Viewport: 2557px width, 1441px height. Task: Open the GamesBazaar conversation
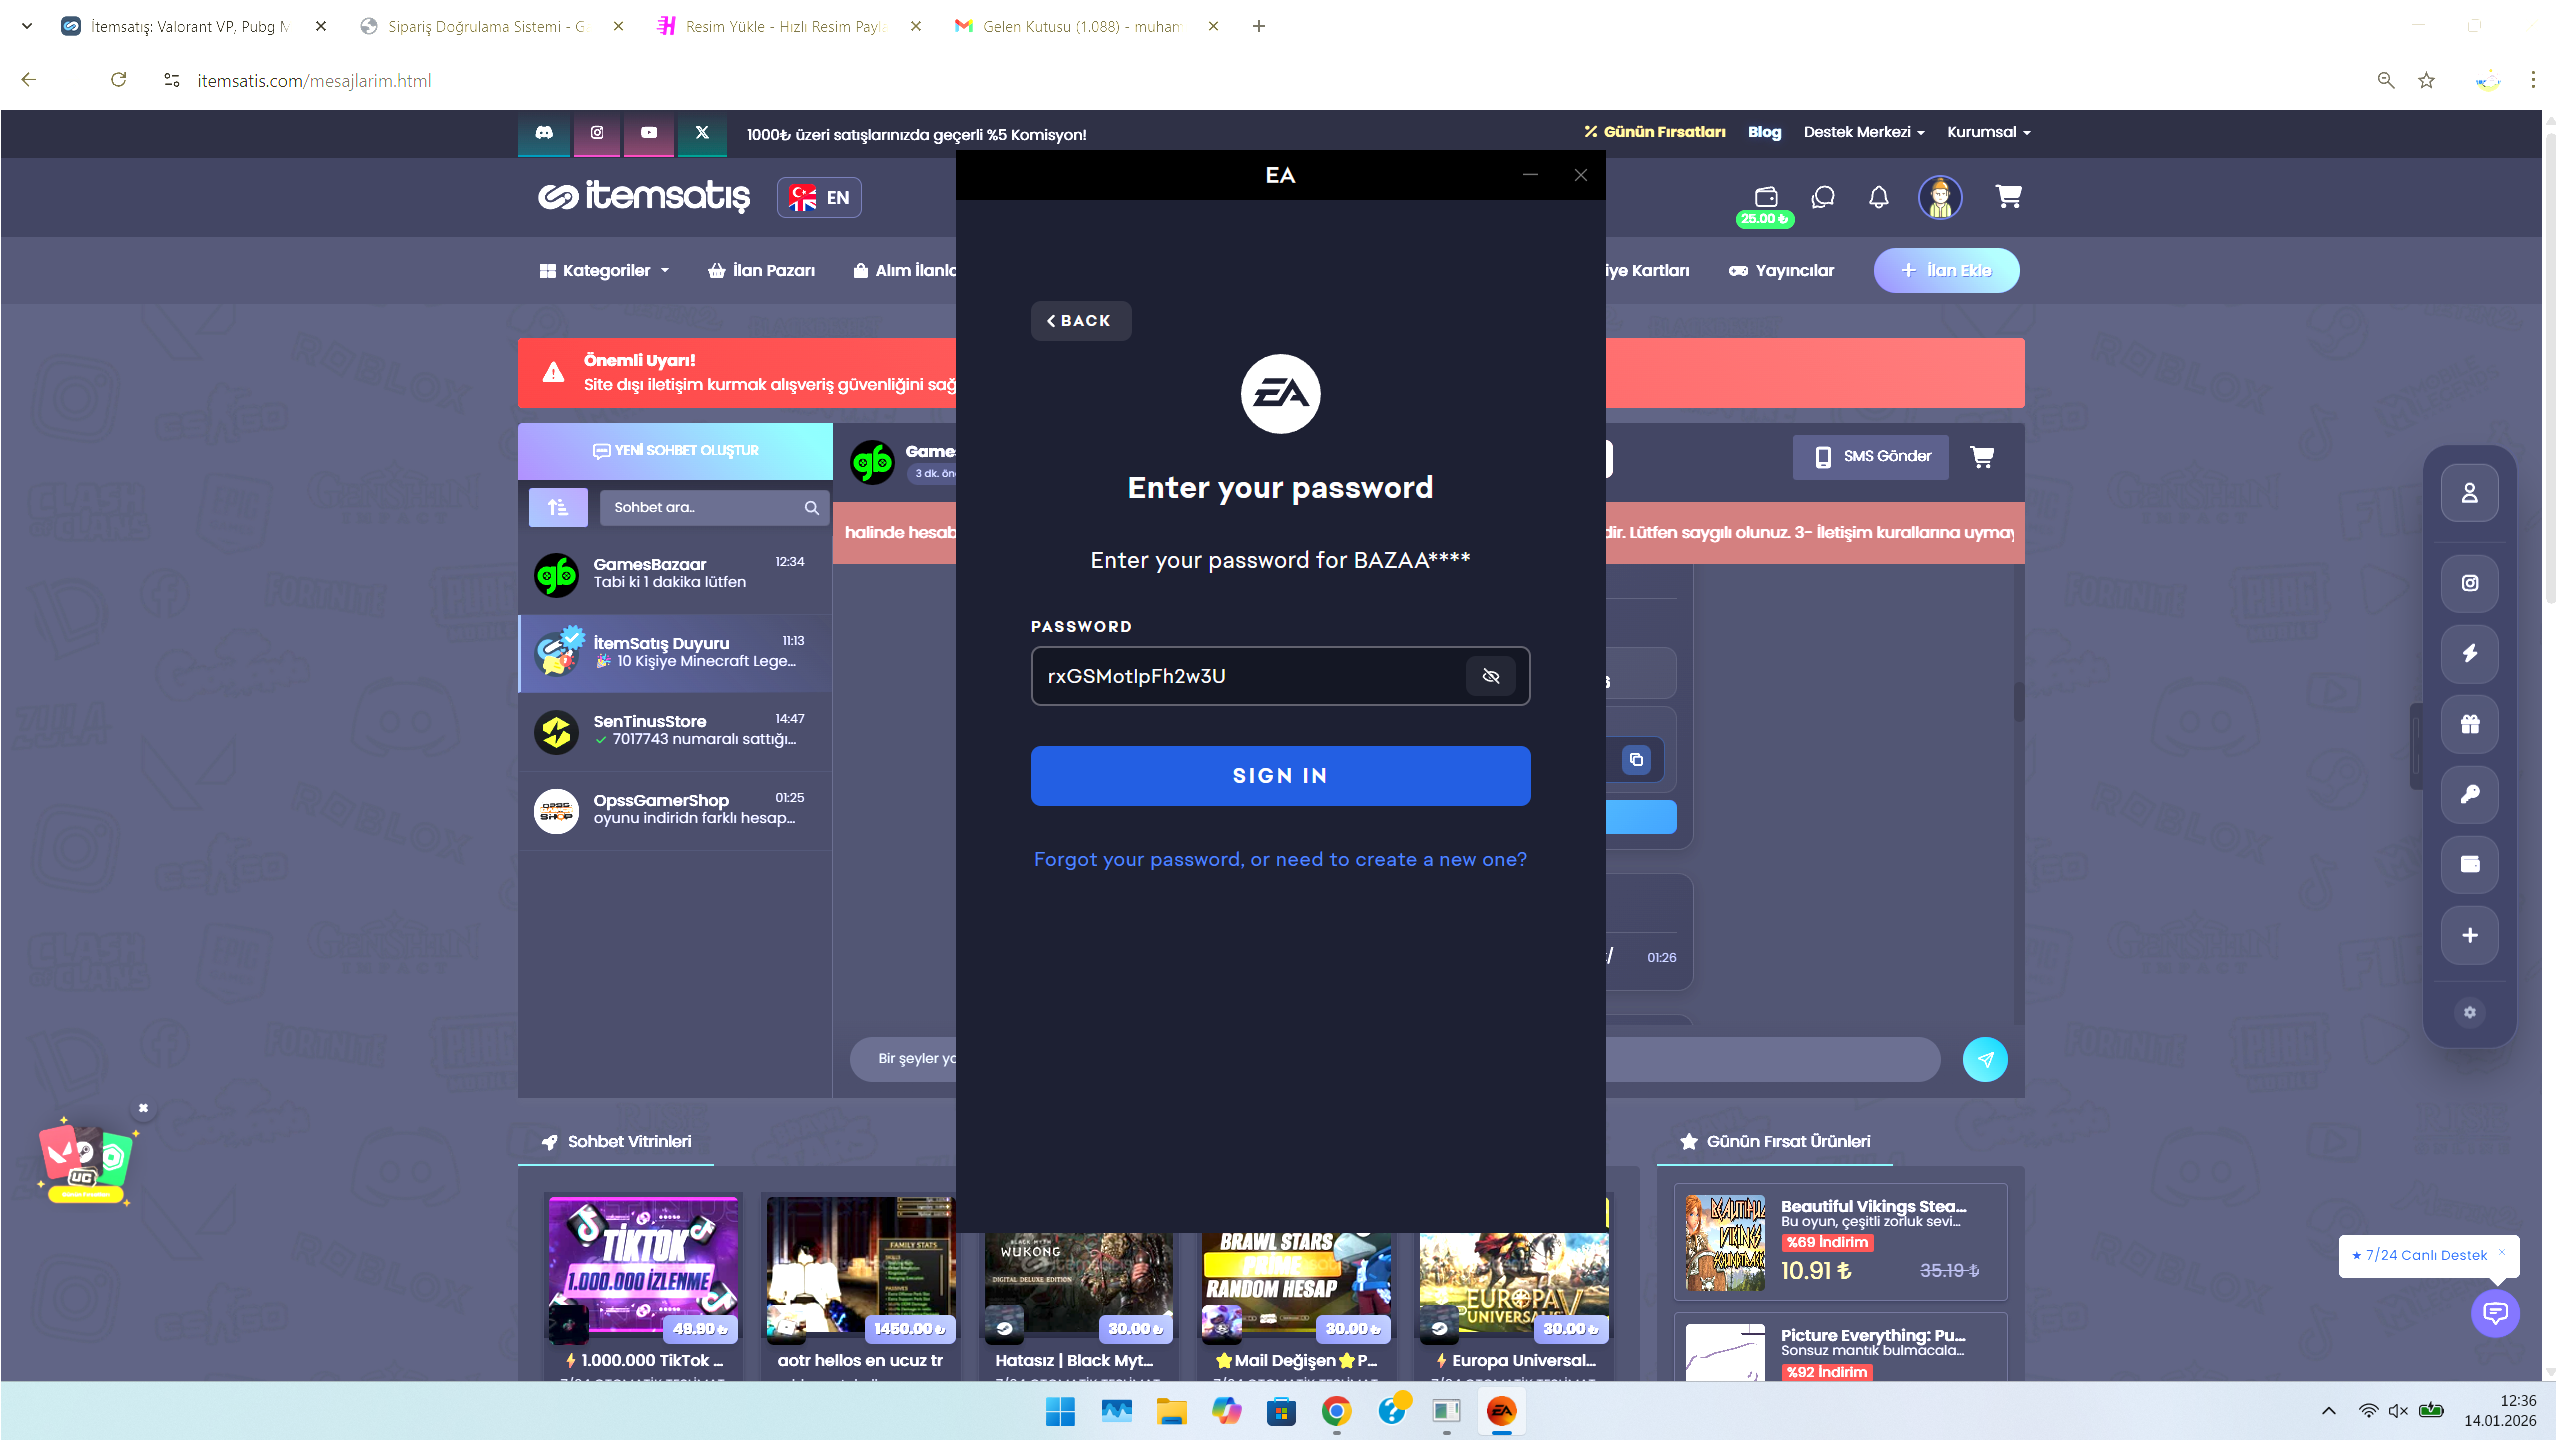[x=675, y=575]
